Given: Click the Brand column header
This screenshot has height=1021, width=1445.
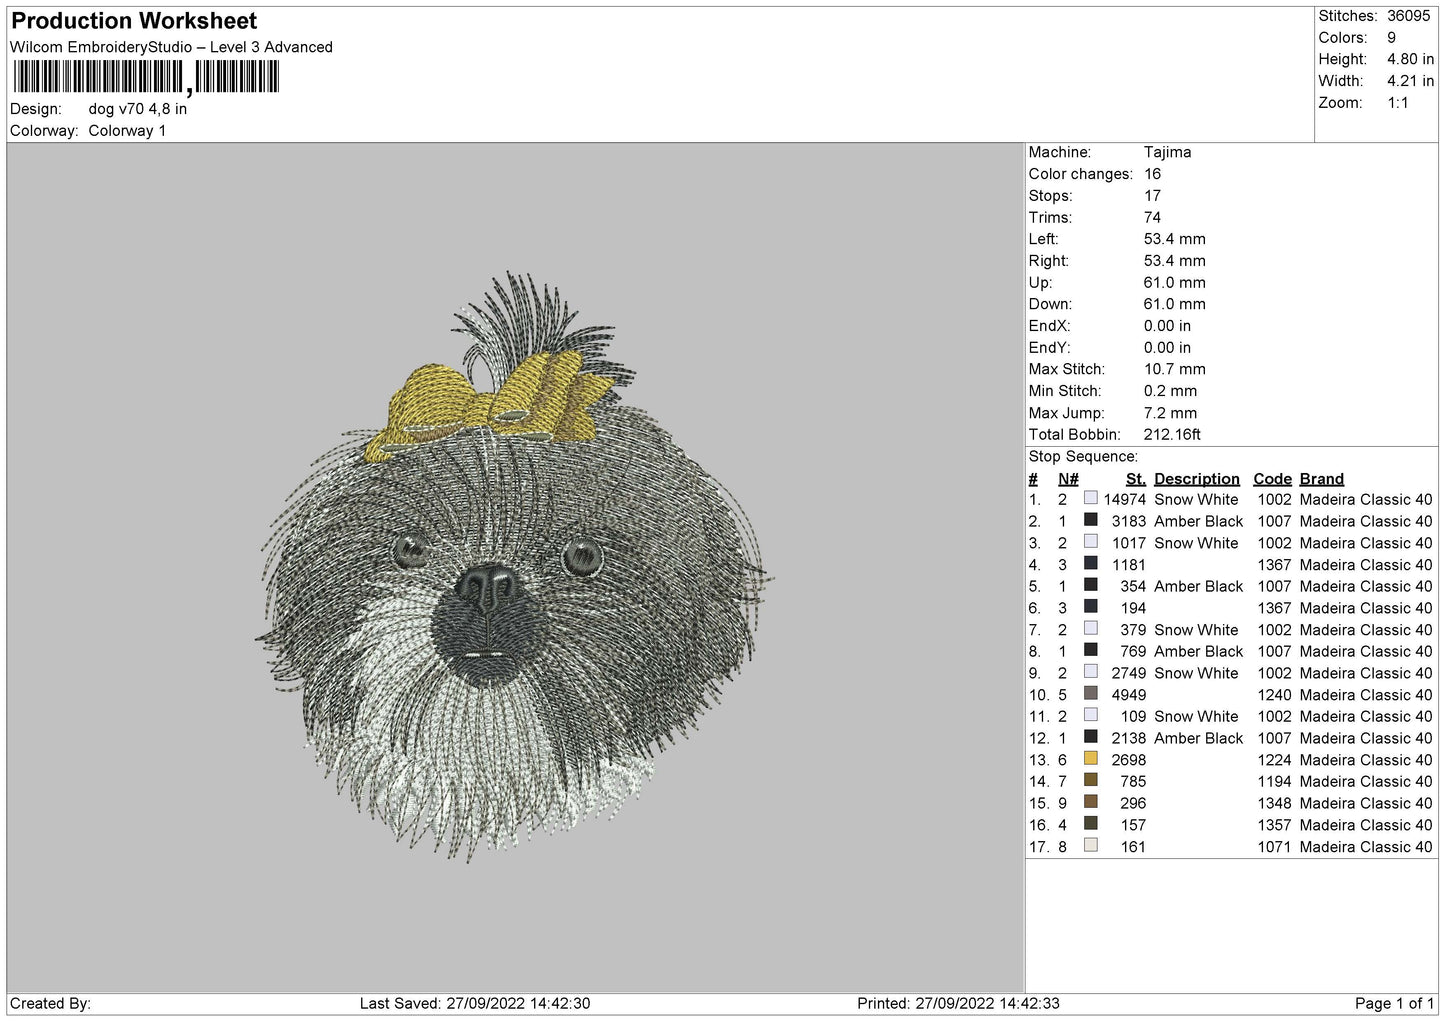Looking at the screenshot, I should (x=1321, y=479).
